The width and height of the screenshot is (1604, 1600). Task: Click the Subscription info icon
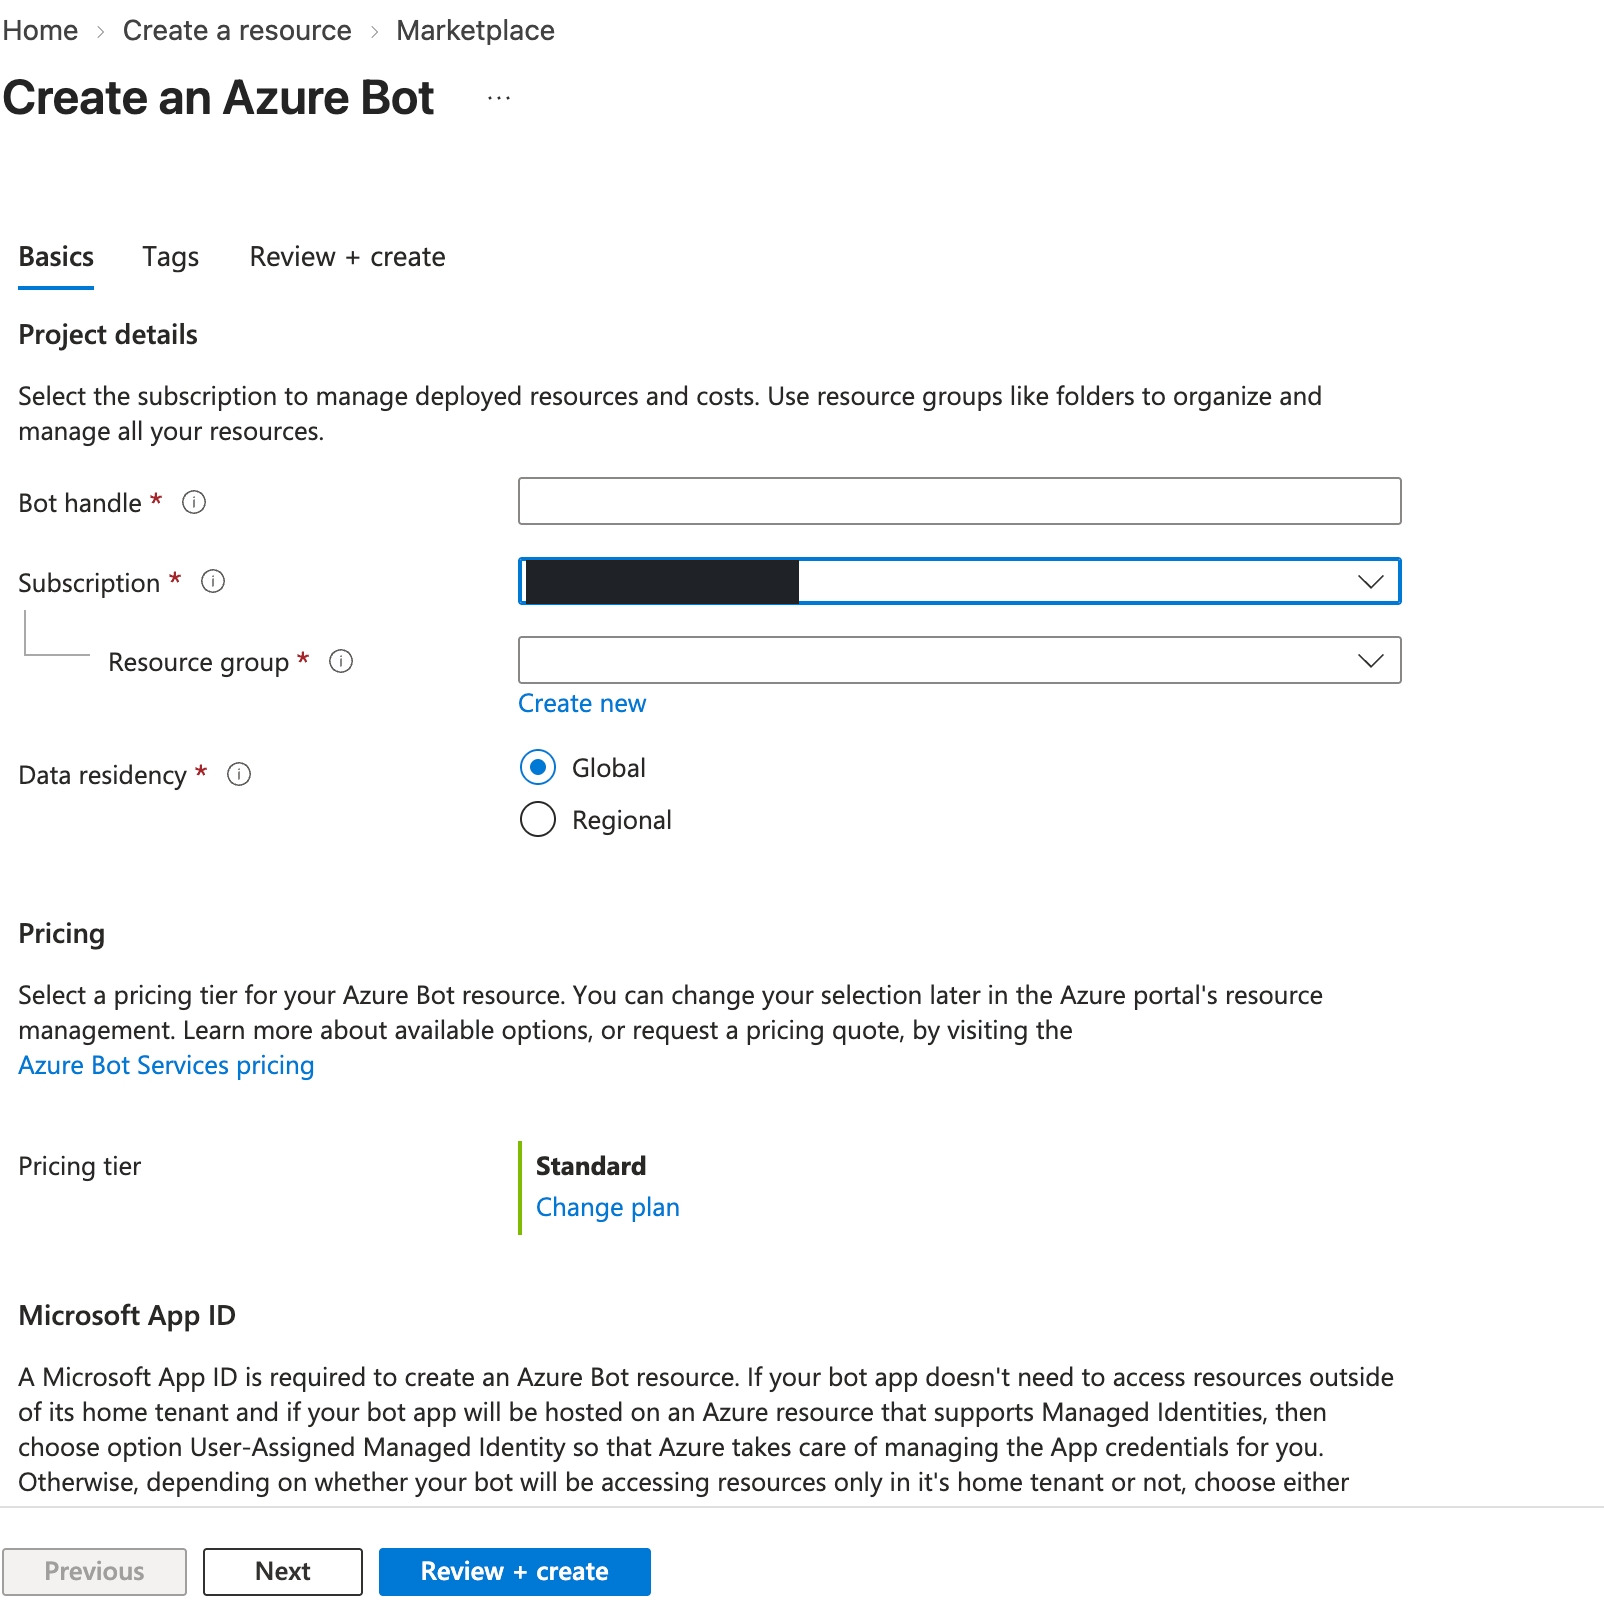(213, 581)
